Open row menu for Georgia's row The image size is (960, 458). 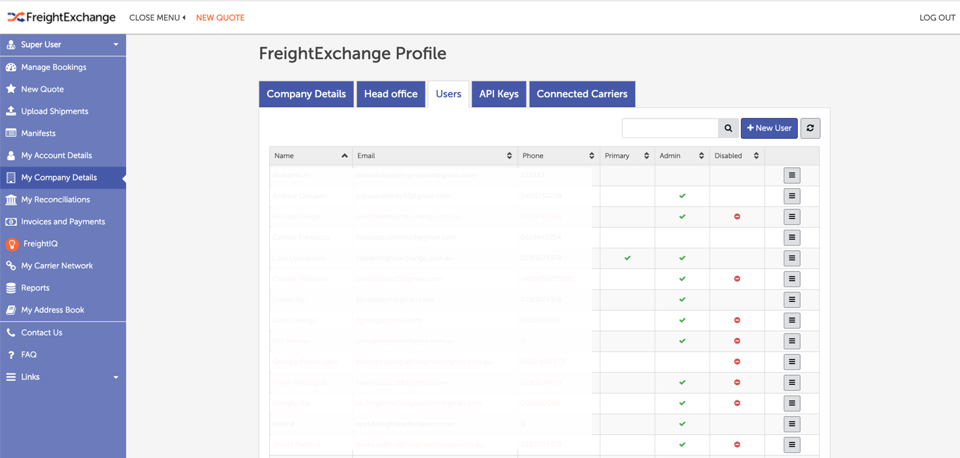[x=792, y=362]
